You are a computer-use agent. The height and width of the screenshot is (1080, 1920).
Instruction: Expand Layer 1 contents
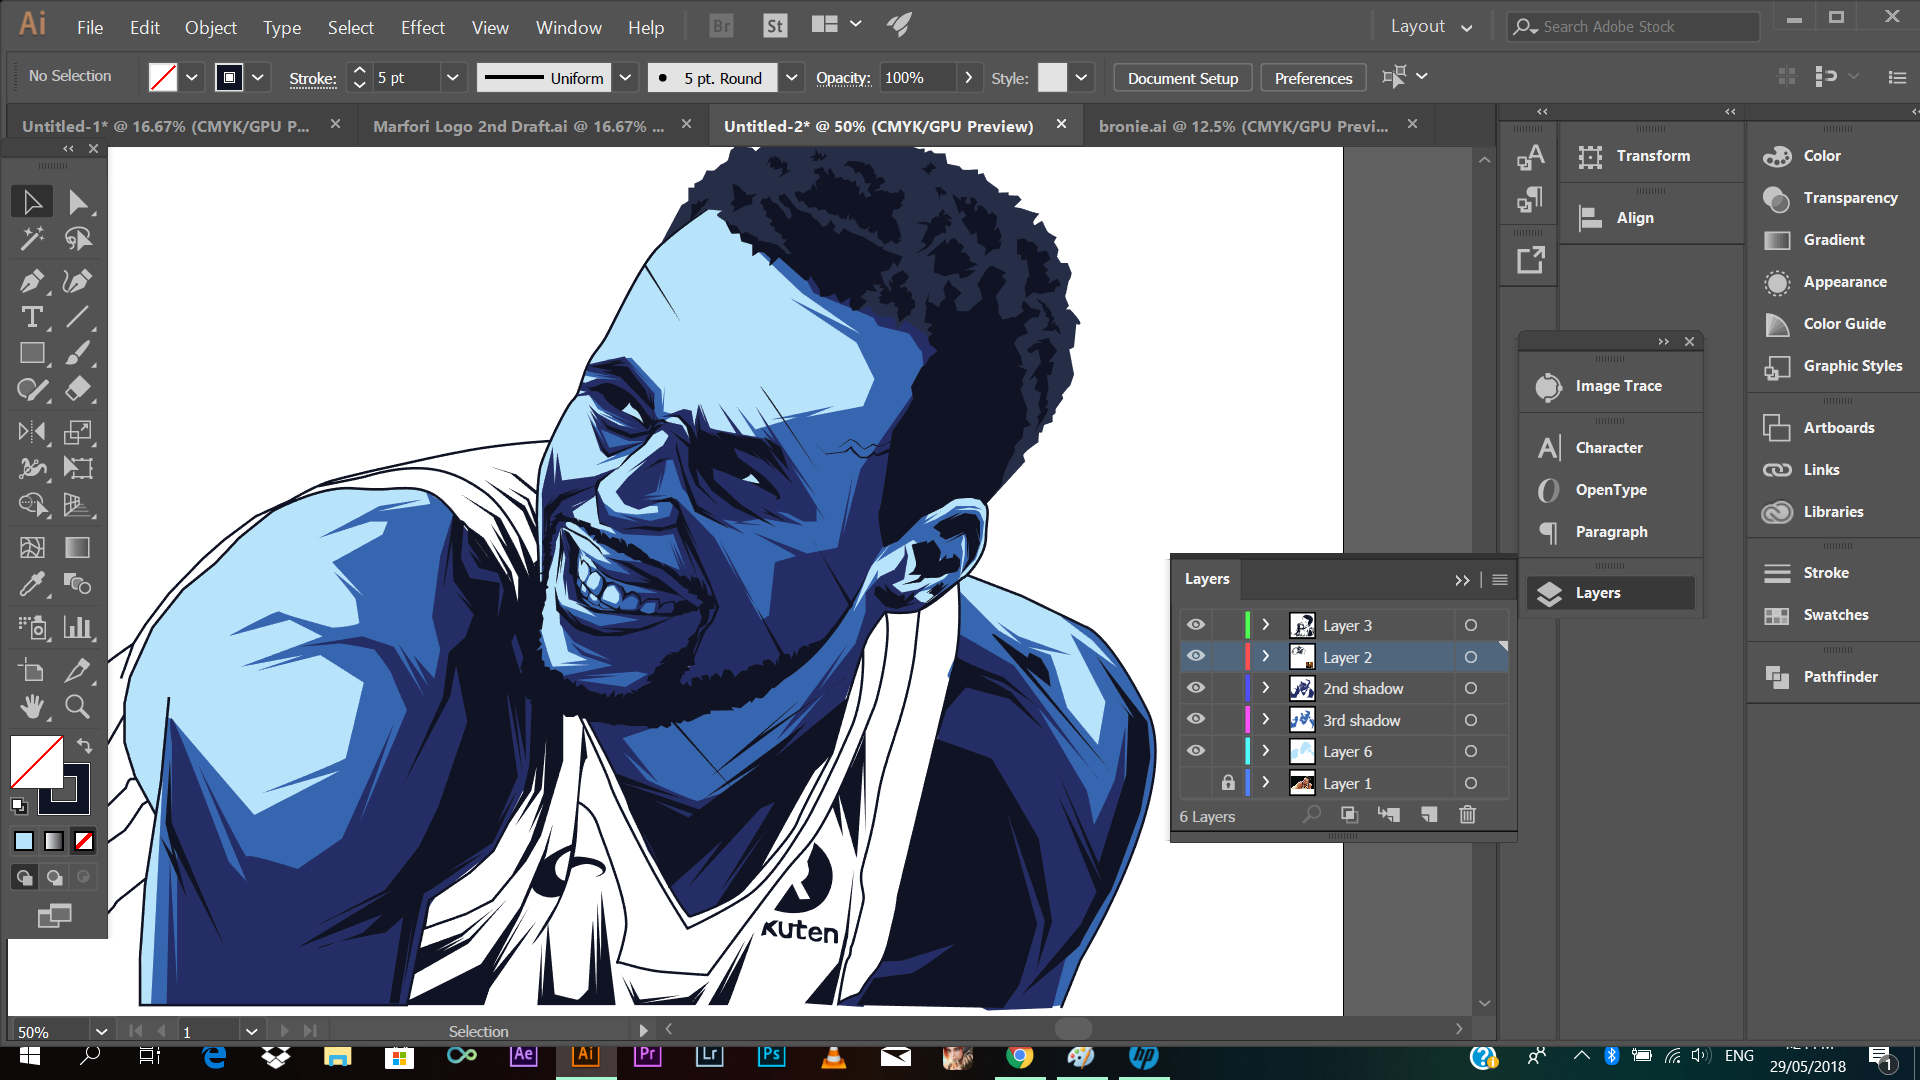[1265, 782]
